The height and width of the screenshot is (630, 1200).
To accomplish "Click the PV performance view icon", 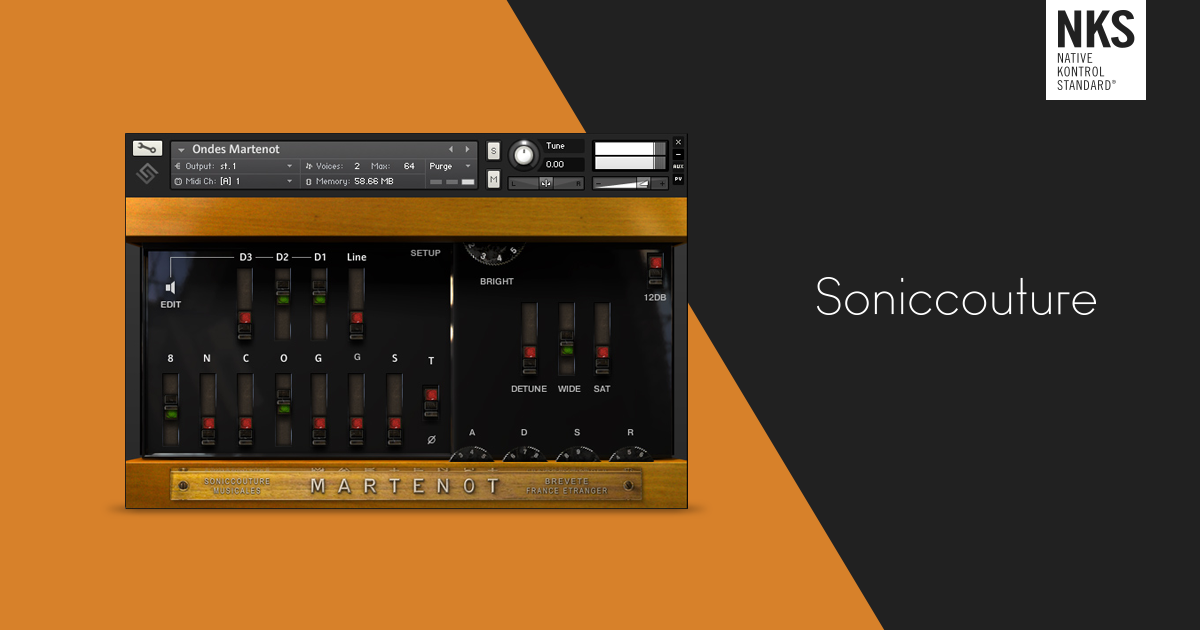I will coord(678,178).
